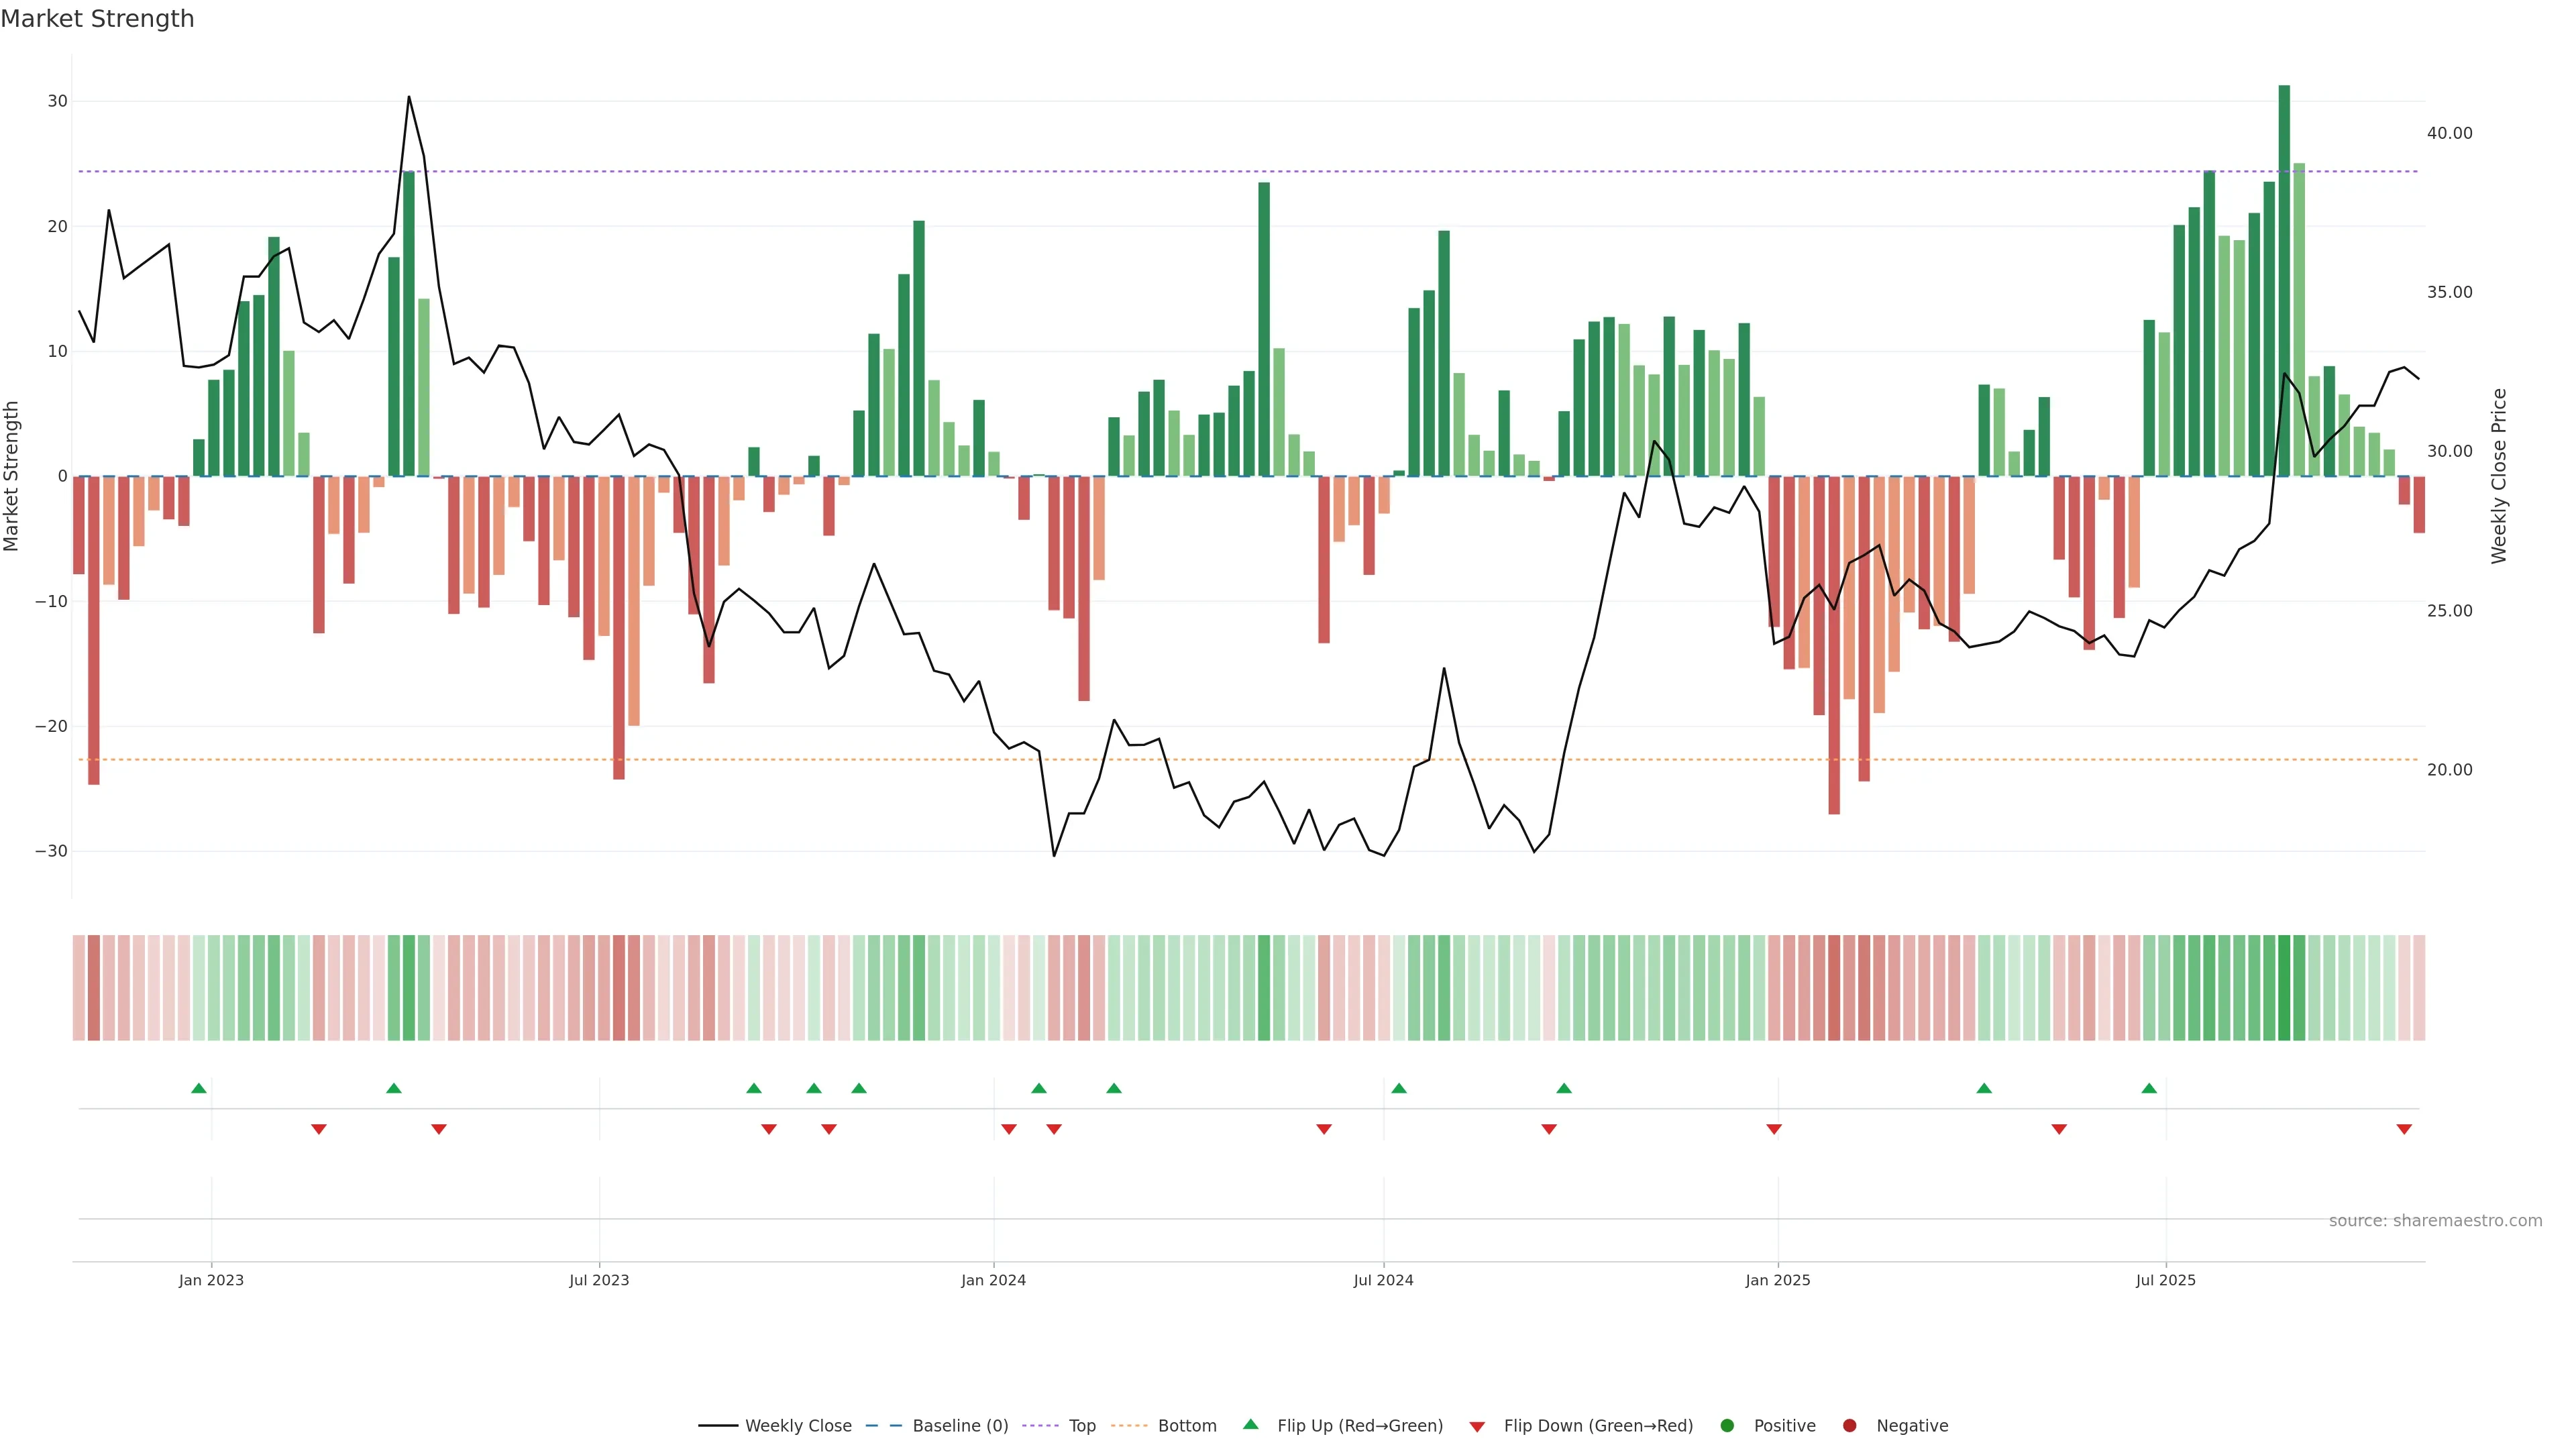The width and height of the screenshot is (2576, 1449).
Task: Click the leftmost red flip-down triangle marker
Action: coord(319,1129)
